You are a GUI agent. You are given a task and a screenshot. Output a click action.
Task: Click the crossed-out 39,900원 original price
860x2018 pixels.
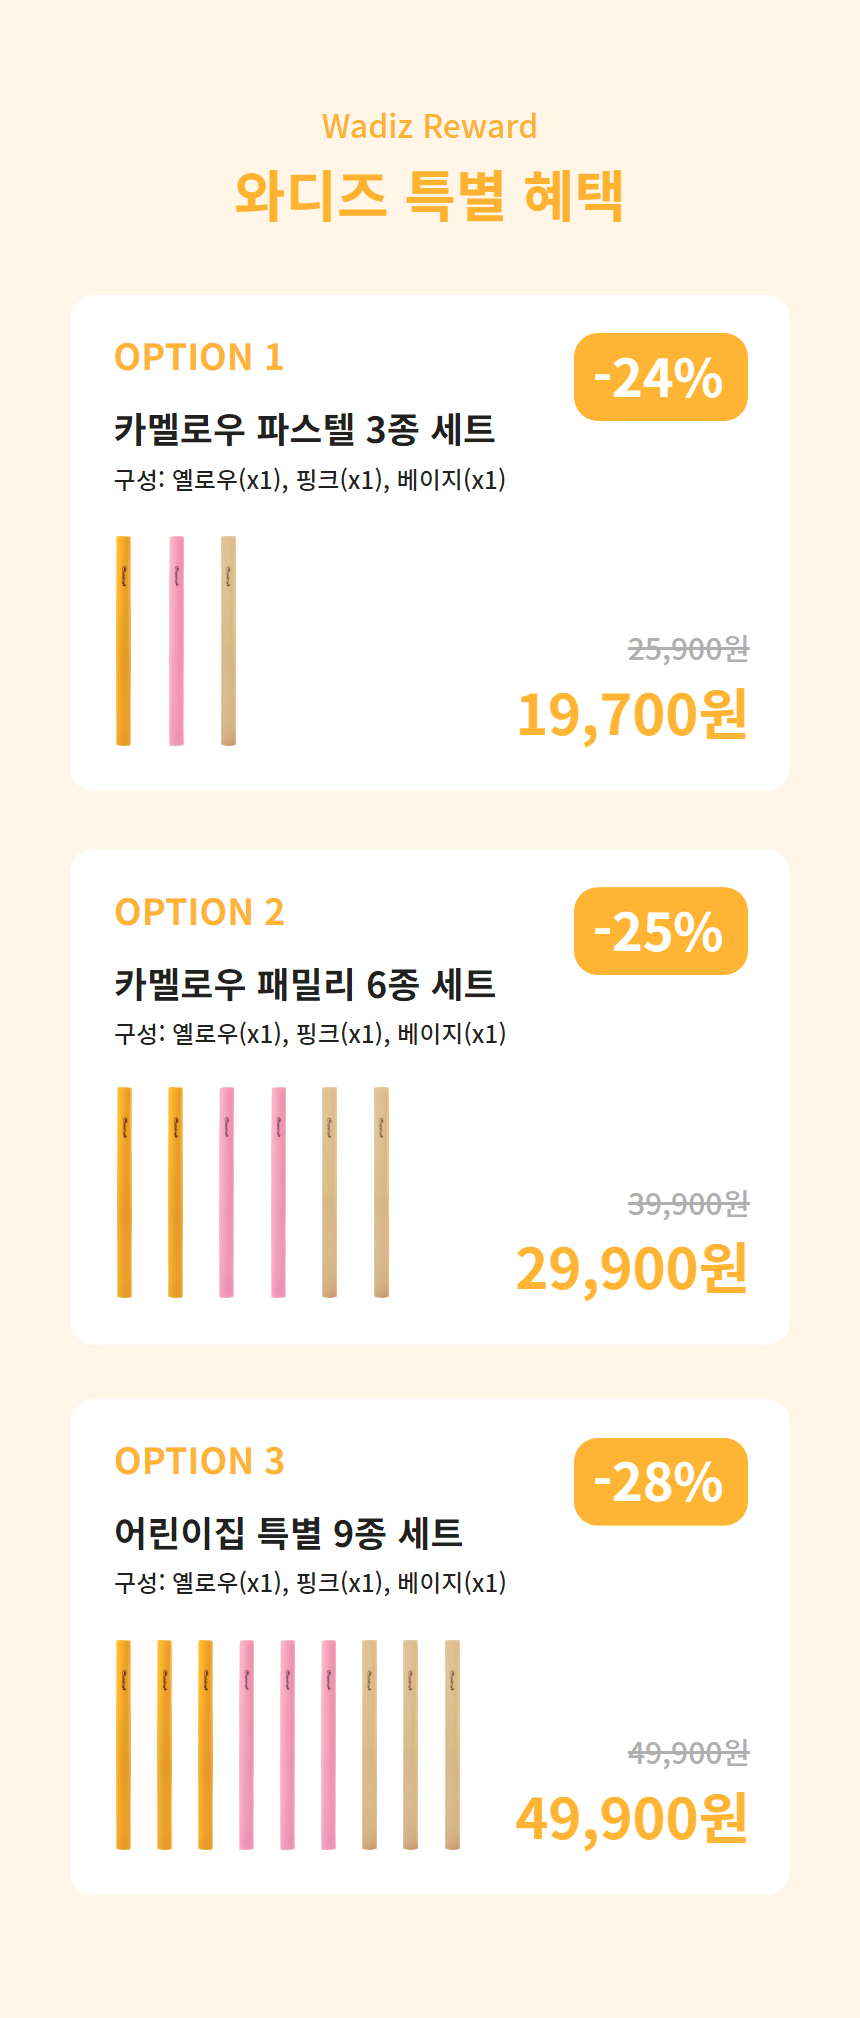[x=688, y=1203]
